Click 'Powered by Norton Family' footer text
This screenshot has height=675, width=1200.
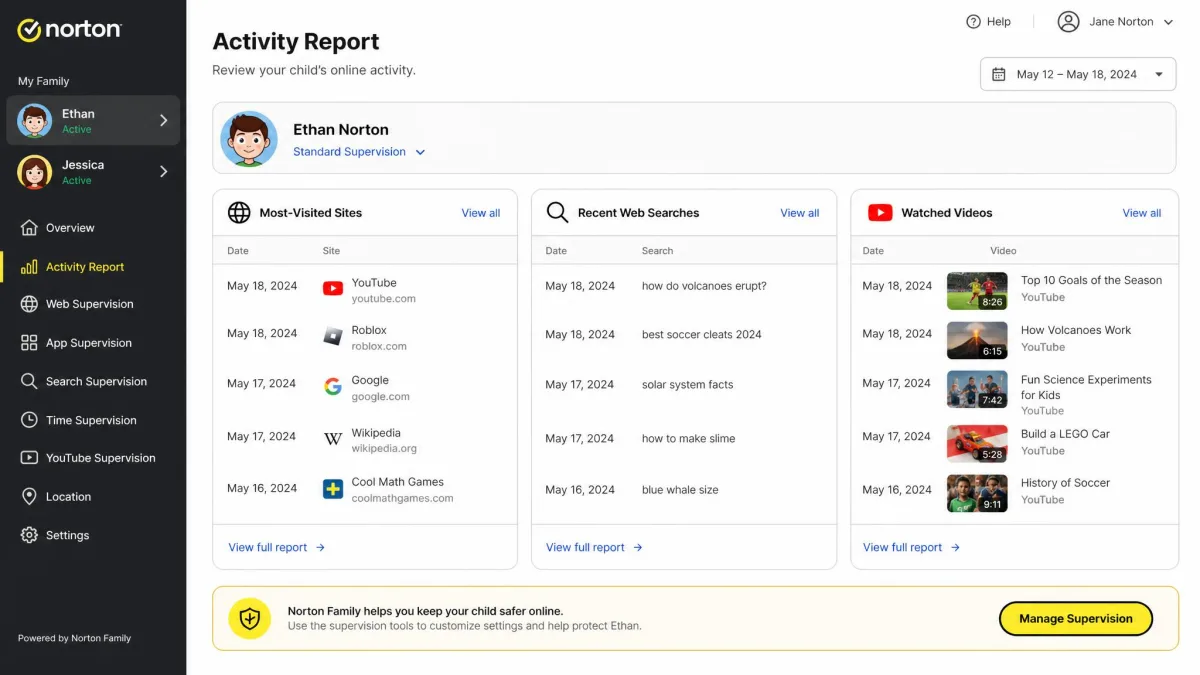[74, 638]
